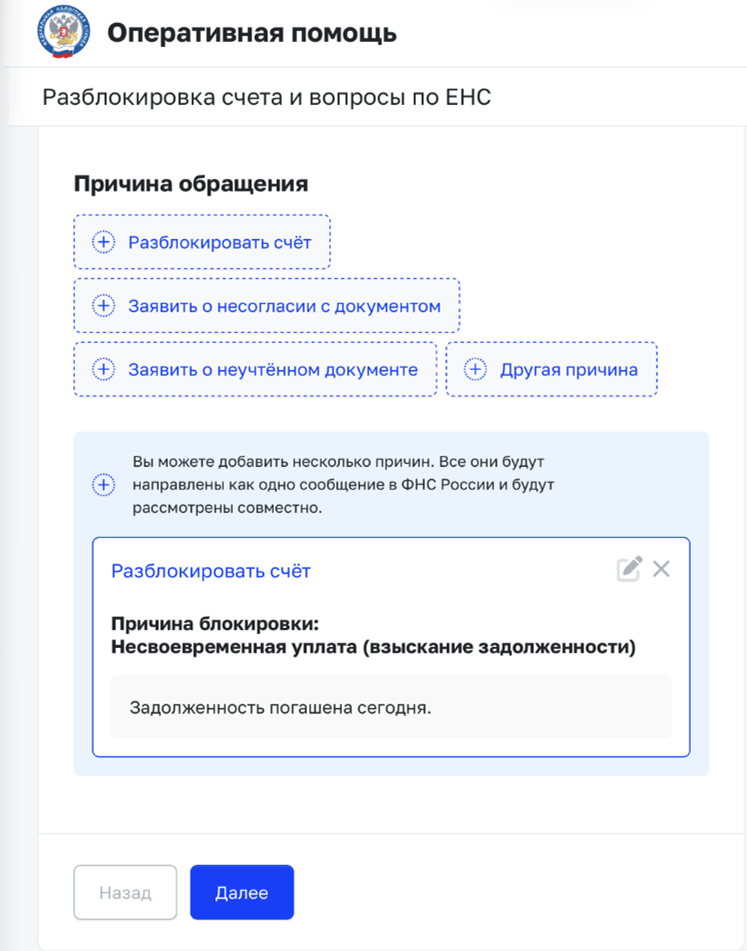Click the Оперативная помощь title
Screen dimensions: 747x951
pyautogui.click(x=252, y=33)
